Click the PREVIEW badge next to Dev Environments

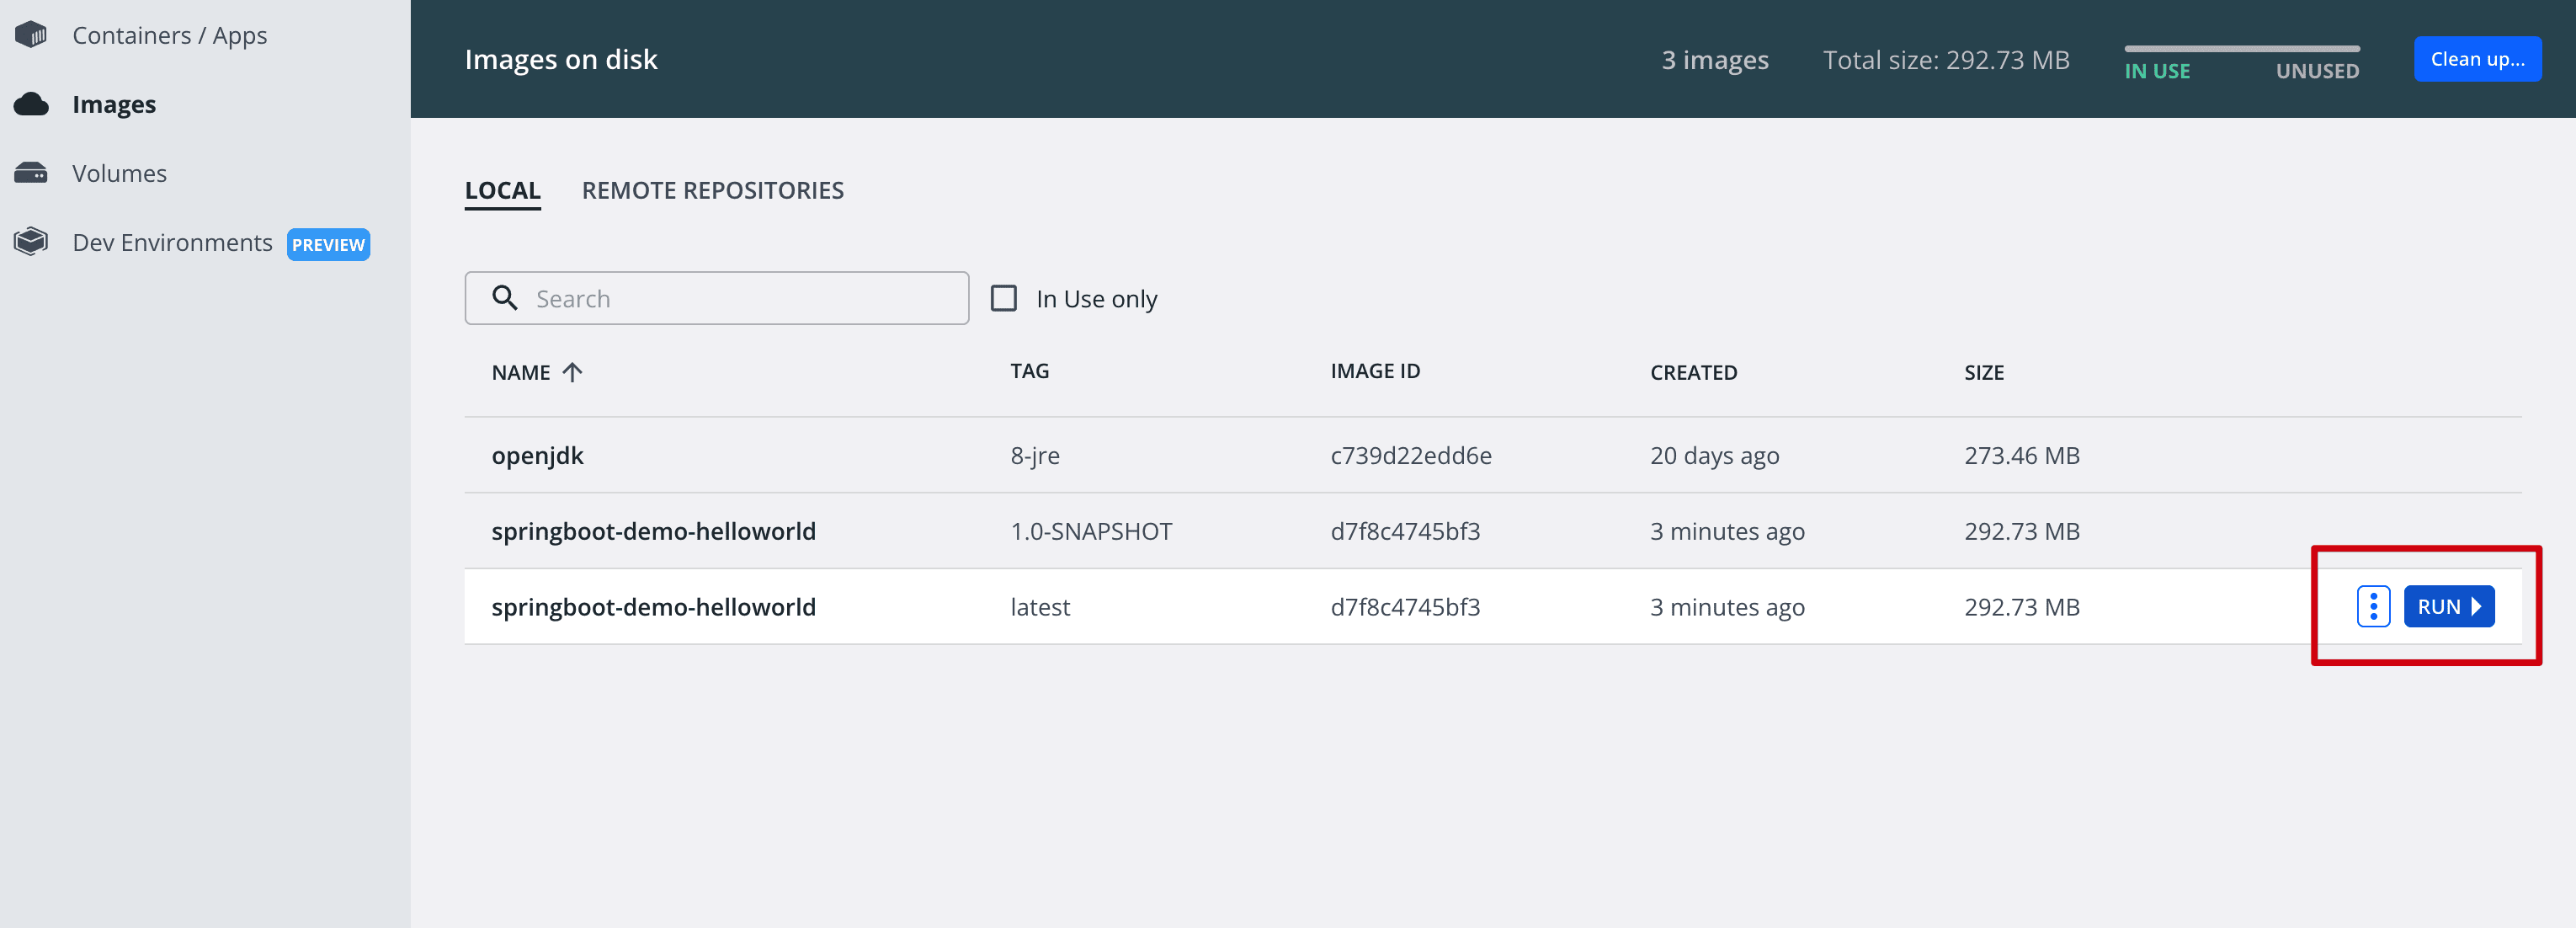327,243
